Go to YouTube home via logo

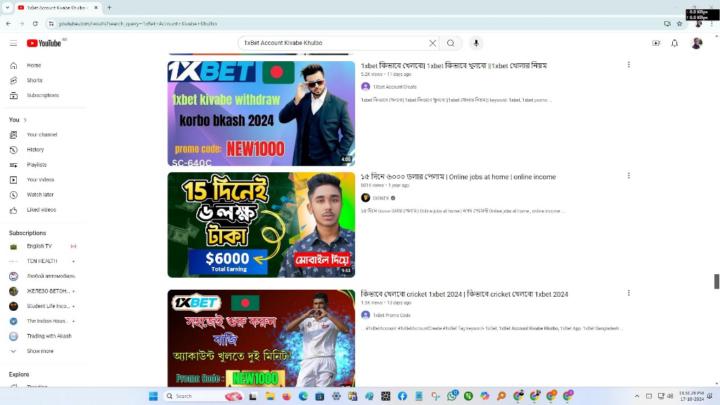(44, 43)
